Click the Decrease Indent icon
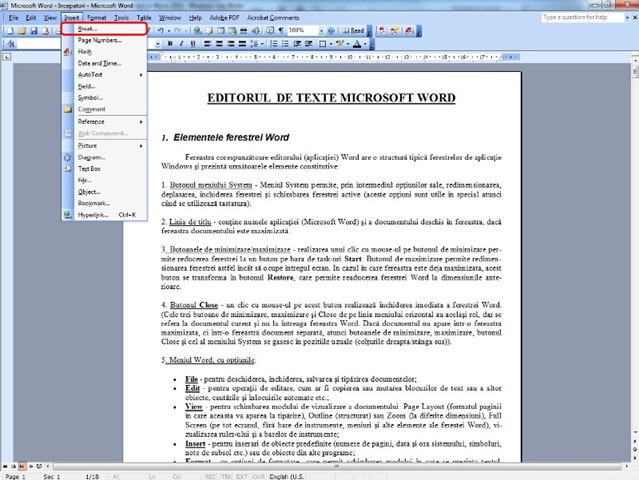Screen dimensions: 639x480 click(x=297, y=44)
